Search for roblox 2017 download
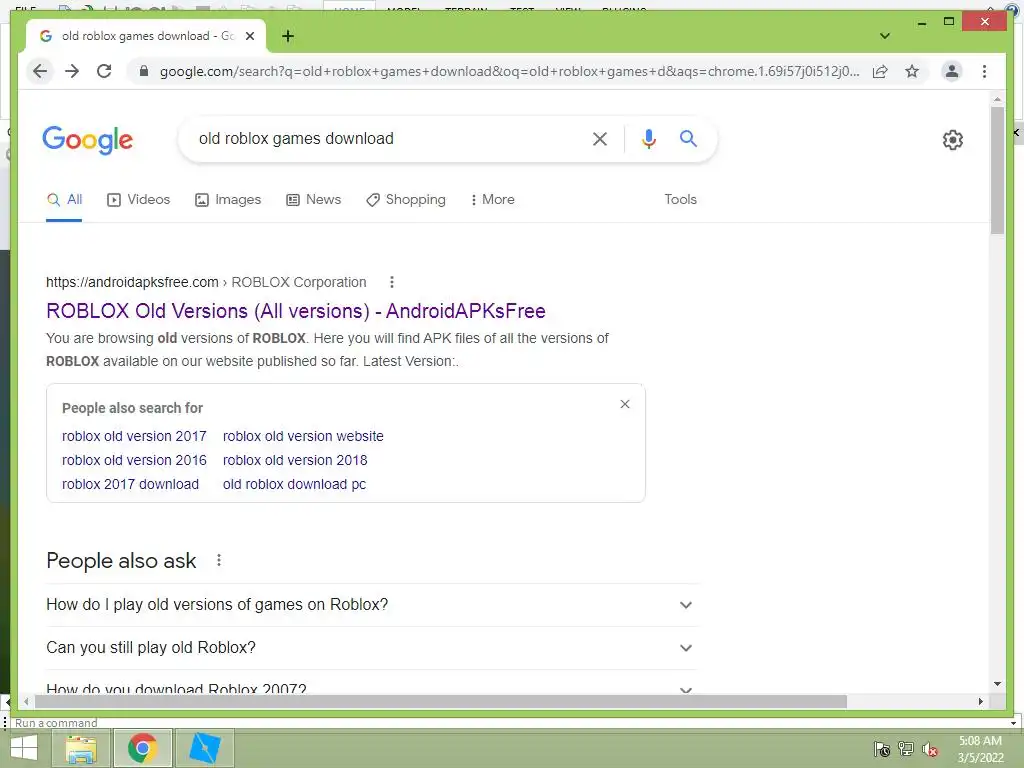 point(130,485)
